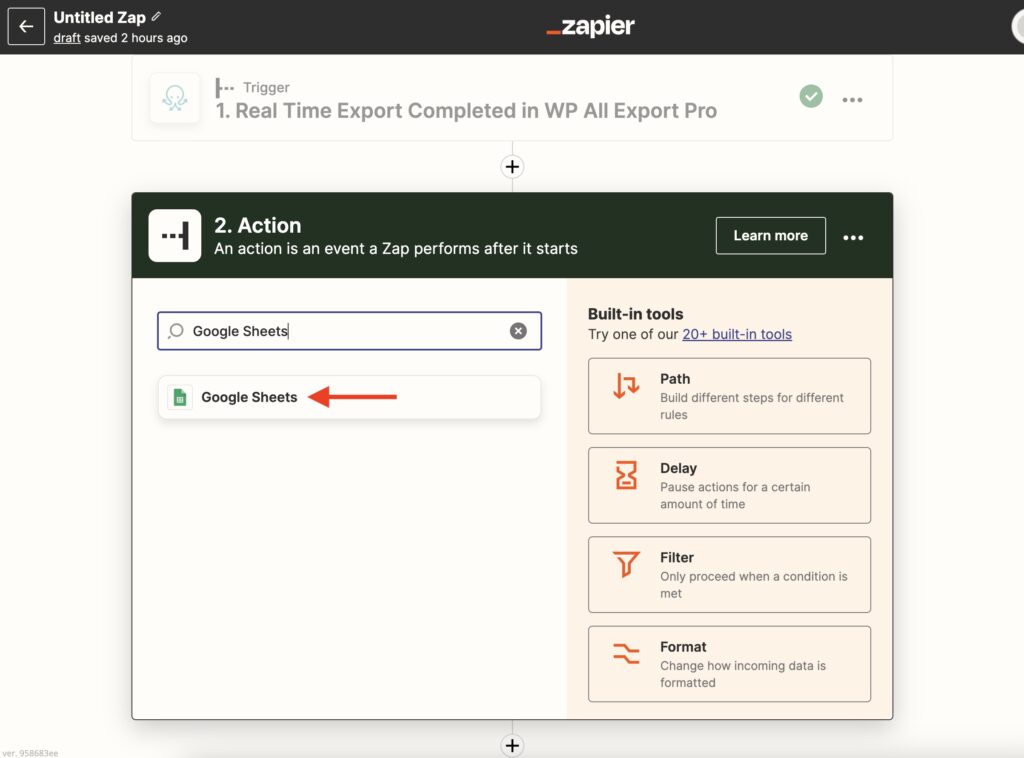Screen dimensions: 1024x758
Task: Click the draft link under Untitled Zap
Action: pos(66,37)
